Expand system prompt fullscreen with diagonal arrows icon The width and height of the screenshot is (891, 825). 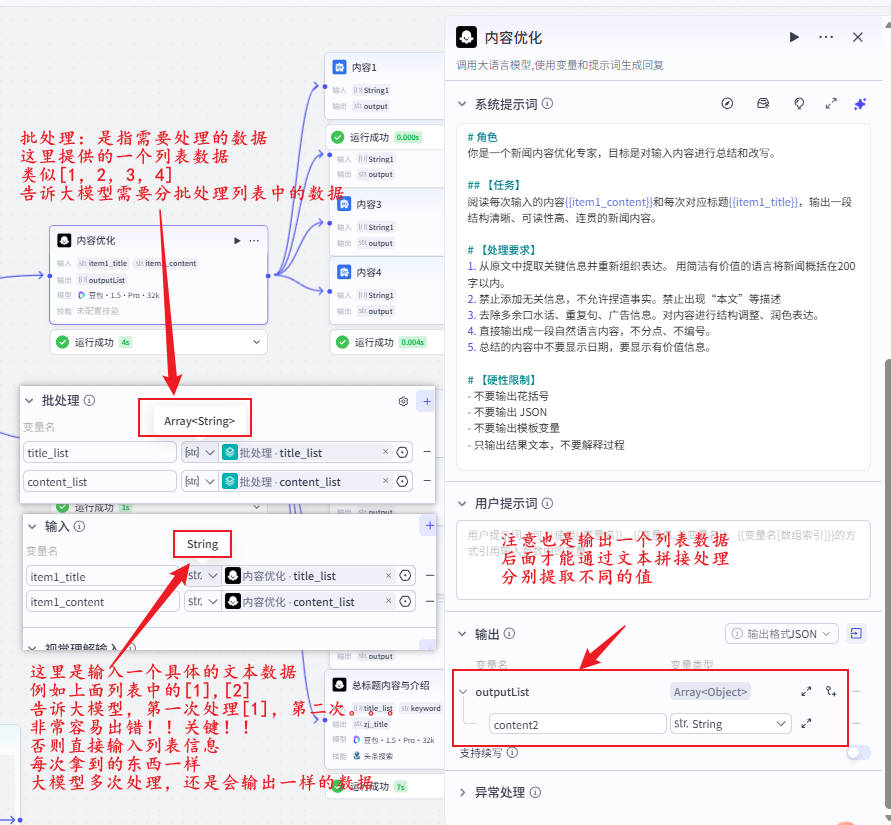click(x=830, y=103)
